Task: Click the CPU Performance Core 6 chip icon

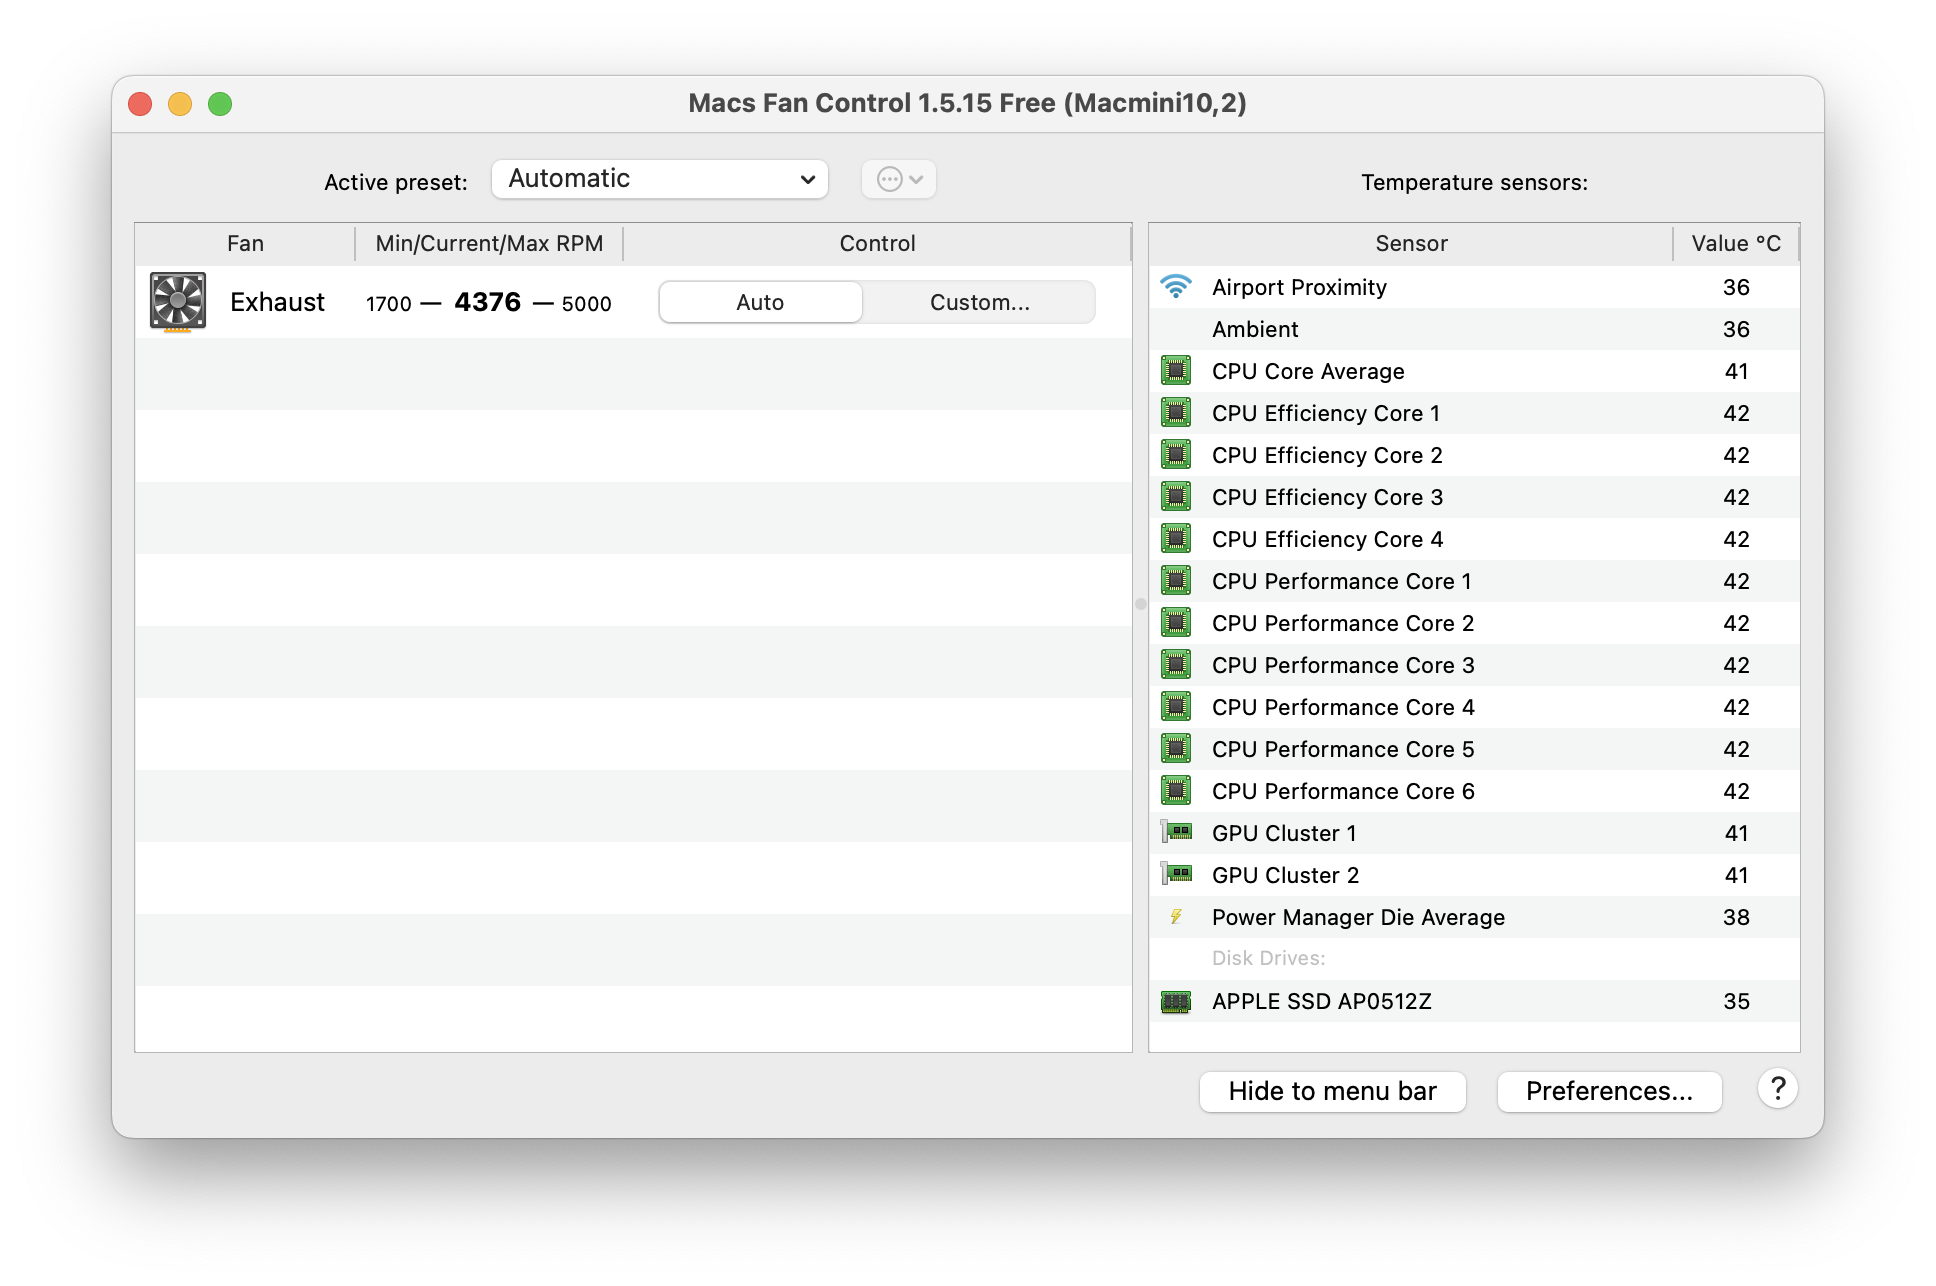Action: (x=1176, y=791)
